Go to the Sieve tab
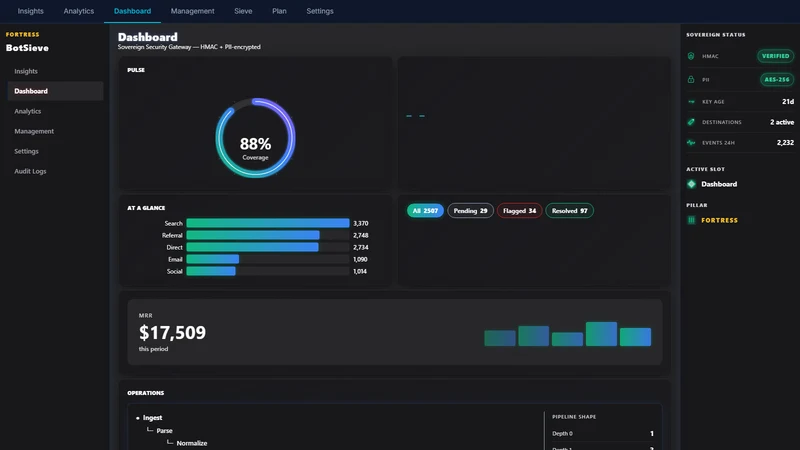Viewport: 800px width, 450px height. pos(243,11)
